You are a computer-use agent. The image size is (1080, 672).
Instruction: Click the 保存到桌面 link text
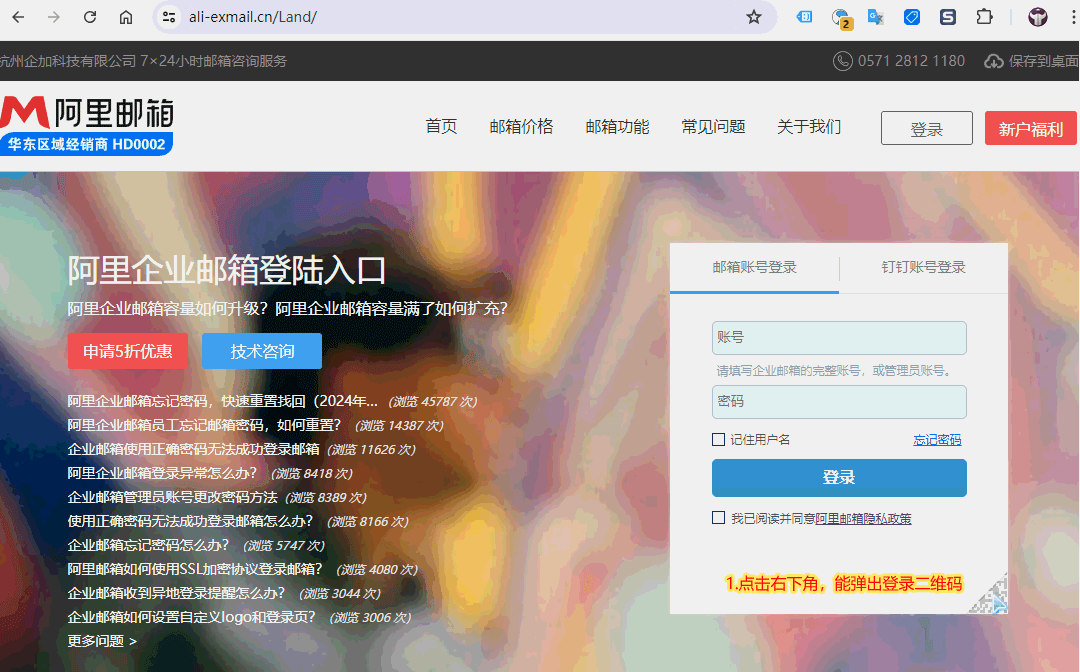(1043, 61)
